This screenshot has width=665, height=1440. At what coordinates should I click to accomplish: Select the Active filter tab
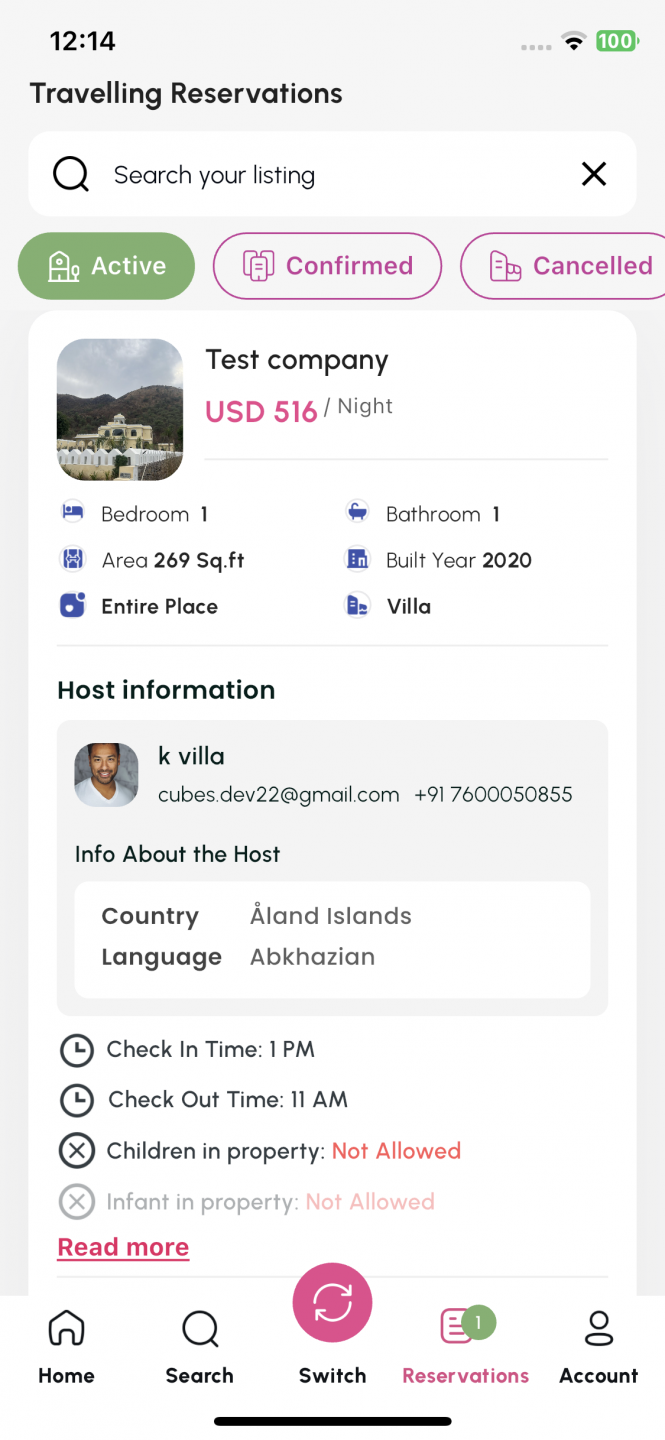106,266
